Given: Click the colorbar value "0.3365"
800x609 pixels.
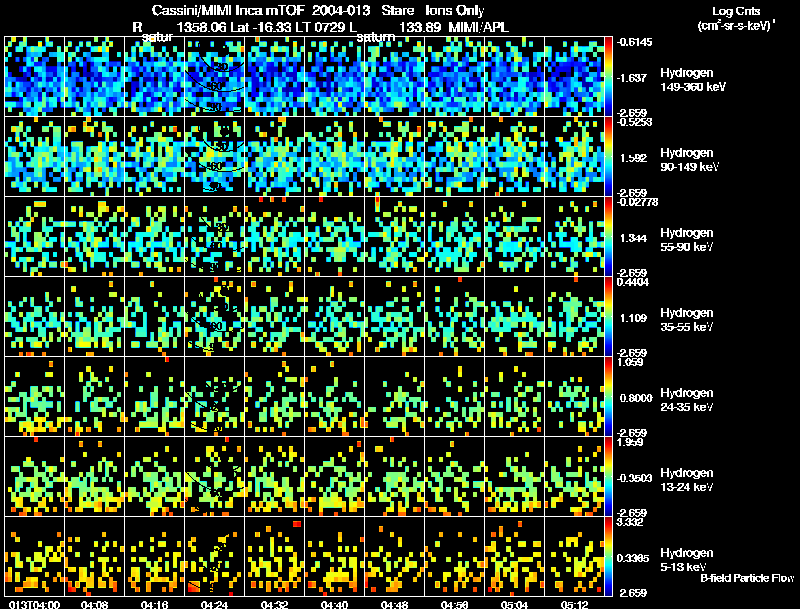Looking at the screenshot, I should point(633,559).
